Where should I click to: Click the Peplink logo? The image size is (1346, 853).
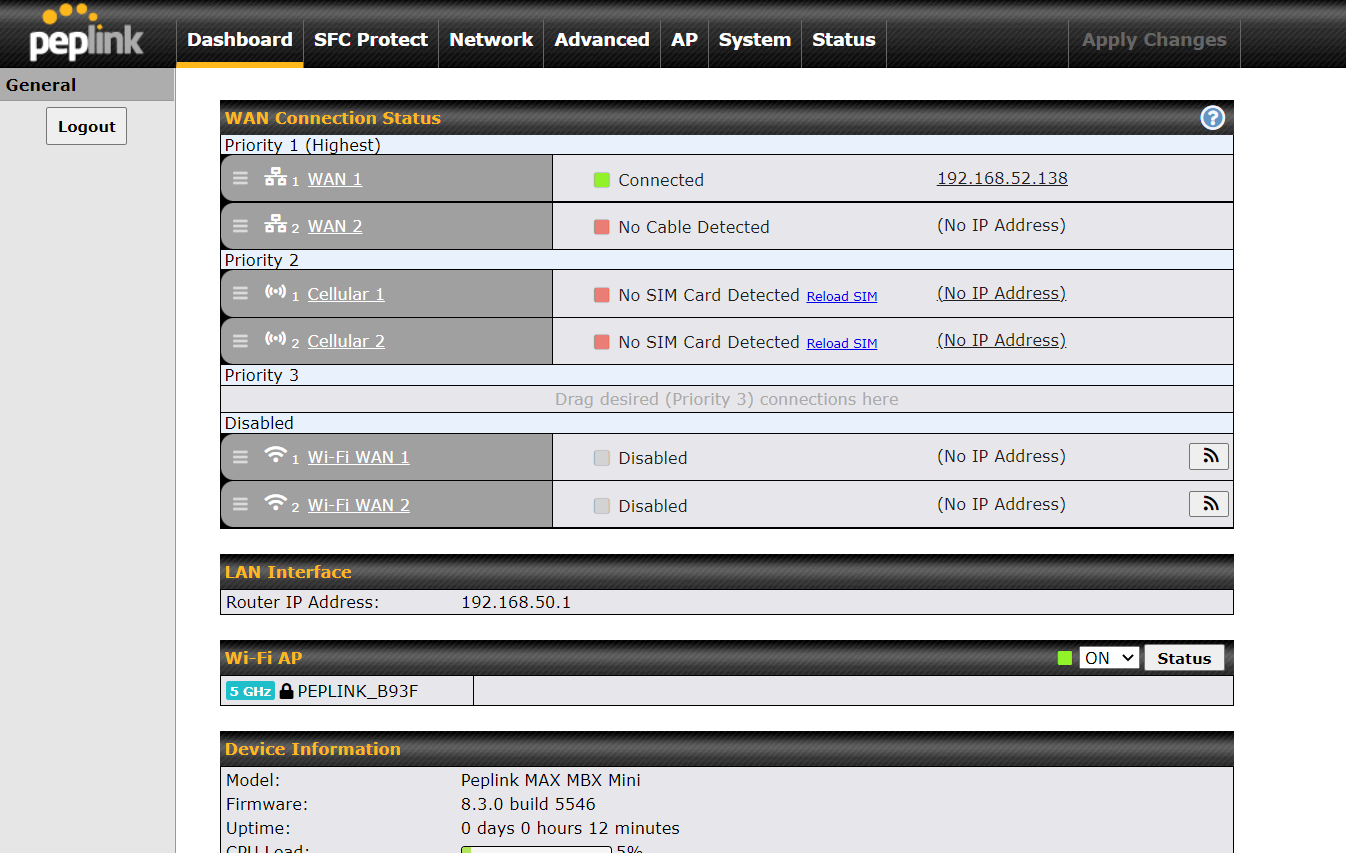coord(86,34)
